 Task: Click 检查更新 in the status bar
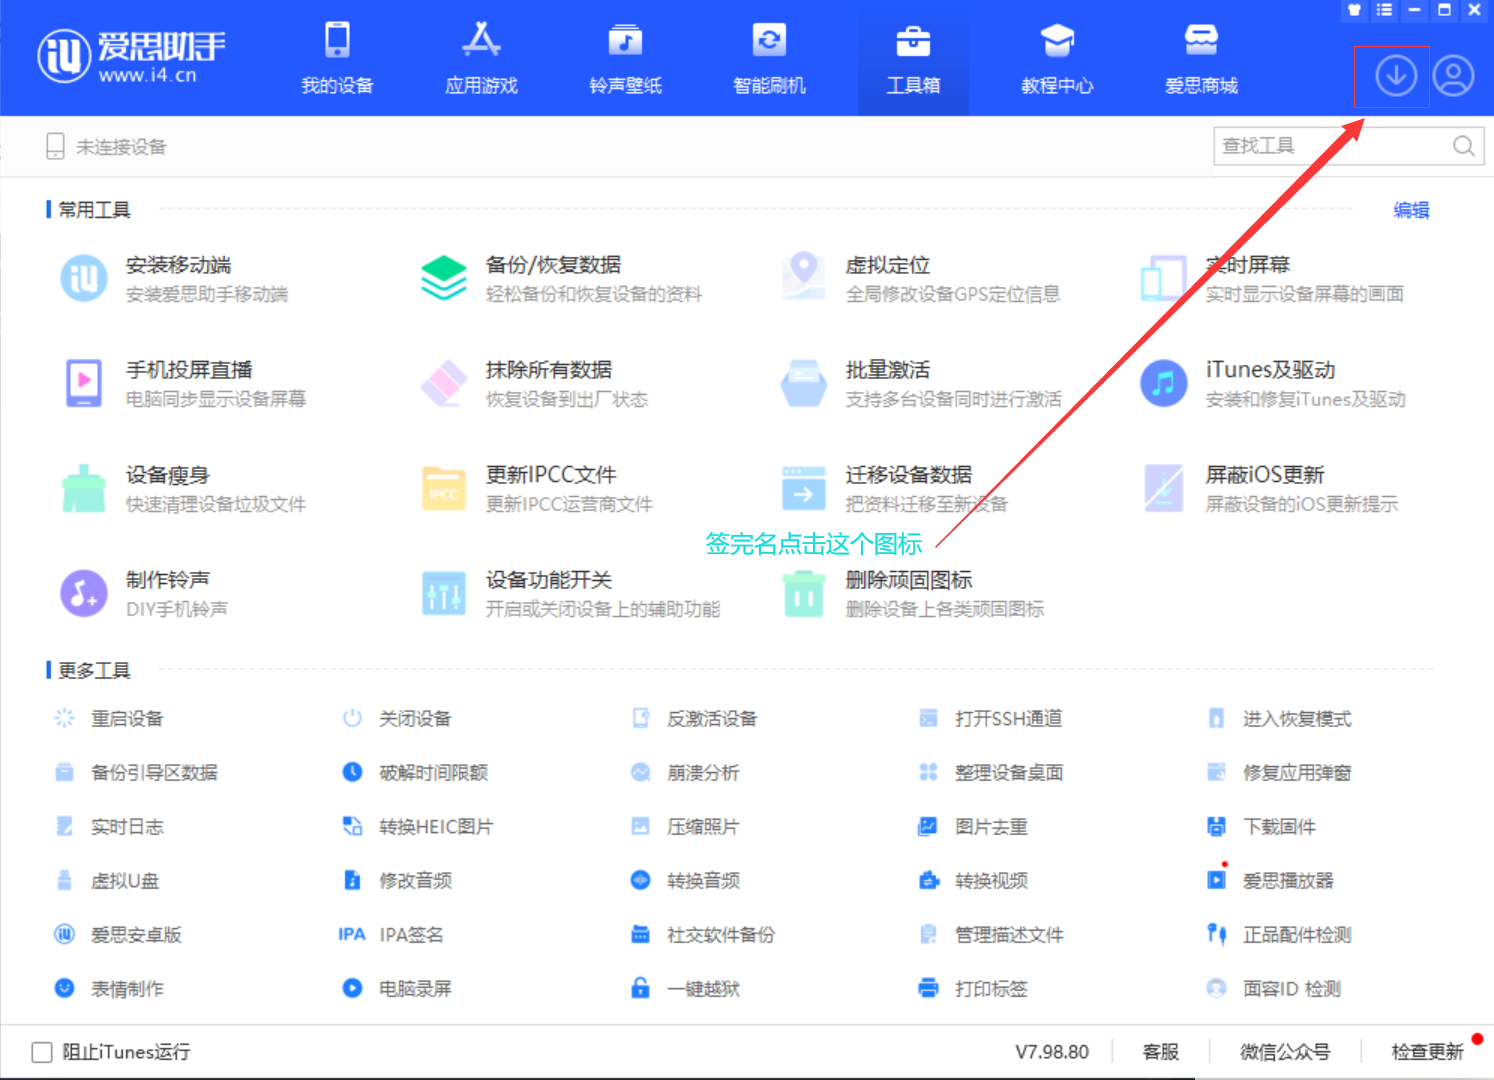1427,1052
